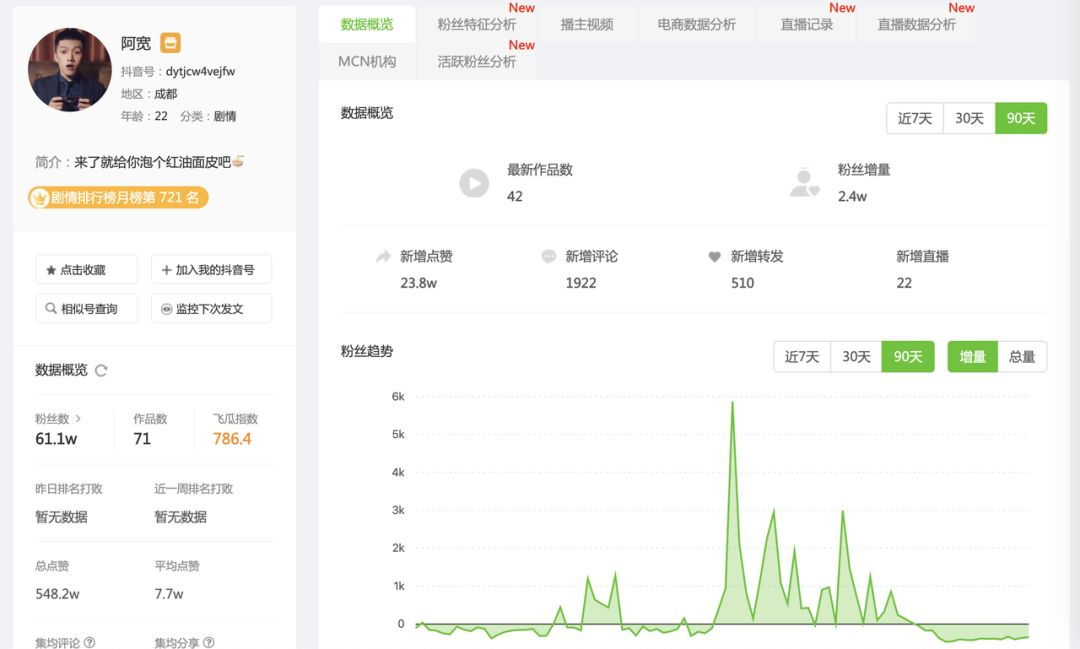Viewport: 1080px width, 649px height.
Task: Click the help icon next to 集均分享
Action: click(x=209, y=642)
